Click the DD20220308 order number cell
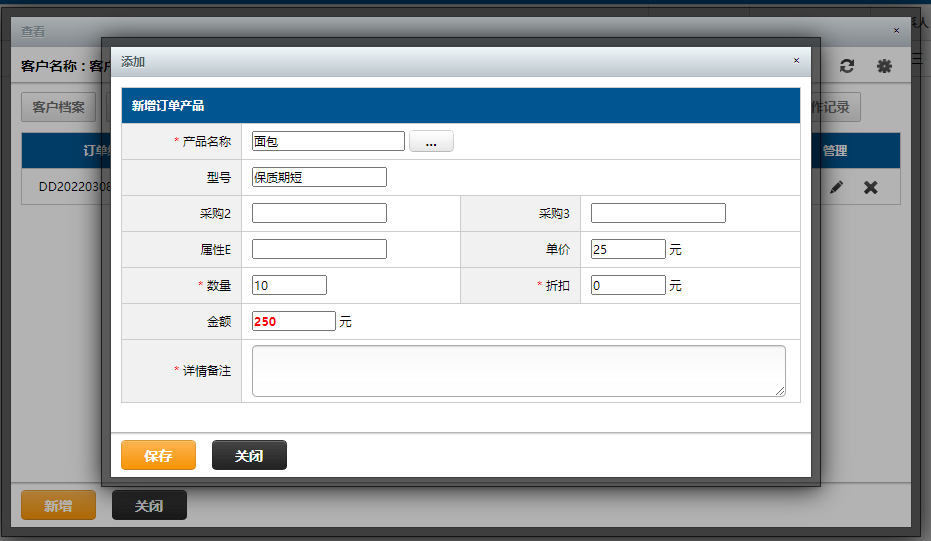This screenshot has height=541, width=931. click(x=75, y=186)
